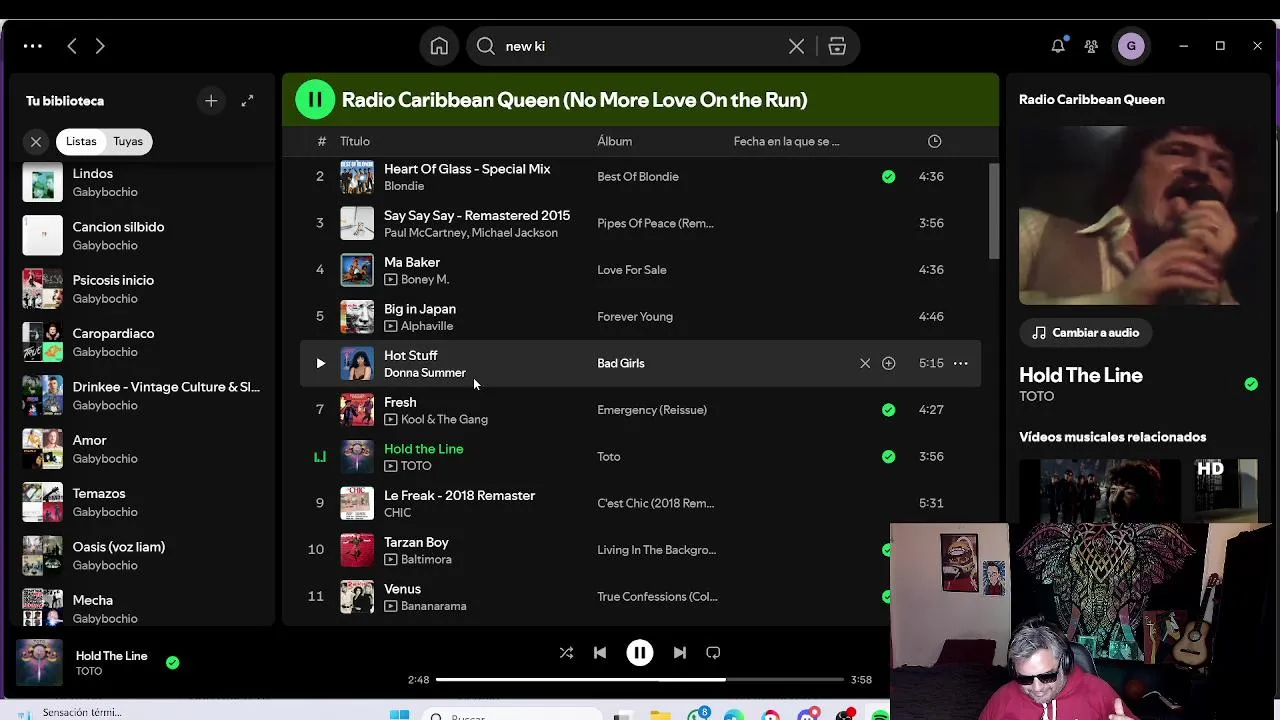The width and height of the screenshot is (1280, 720).
Task: Toggle saved check for Fresh
Action: click(x=888, y=410)
